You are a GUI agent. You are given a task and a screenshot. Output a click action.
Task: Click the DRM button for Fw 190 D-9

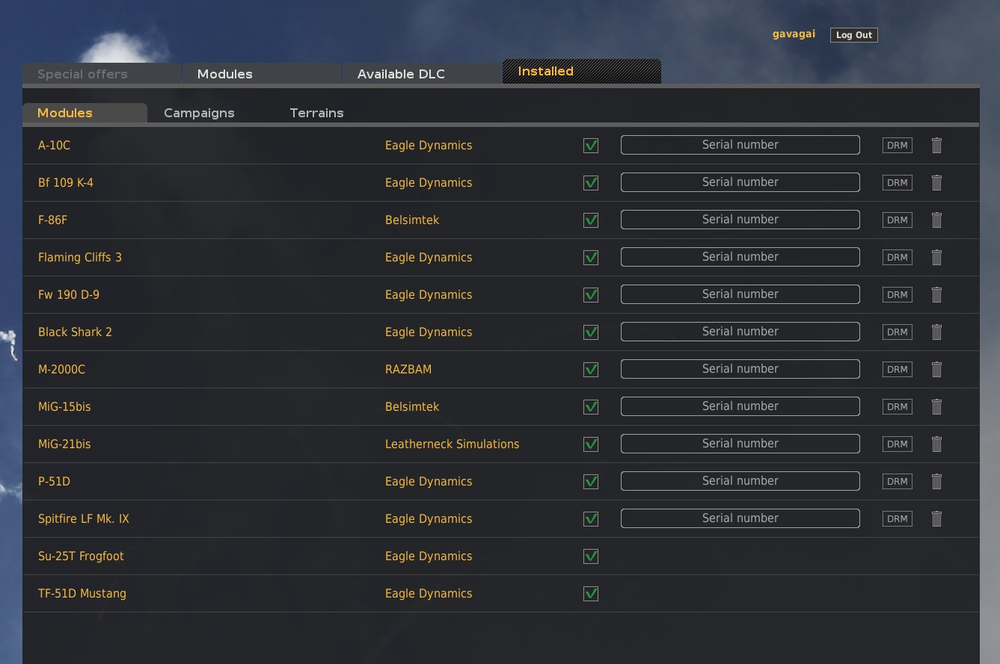tap(897, 295)
